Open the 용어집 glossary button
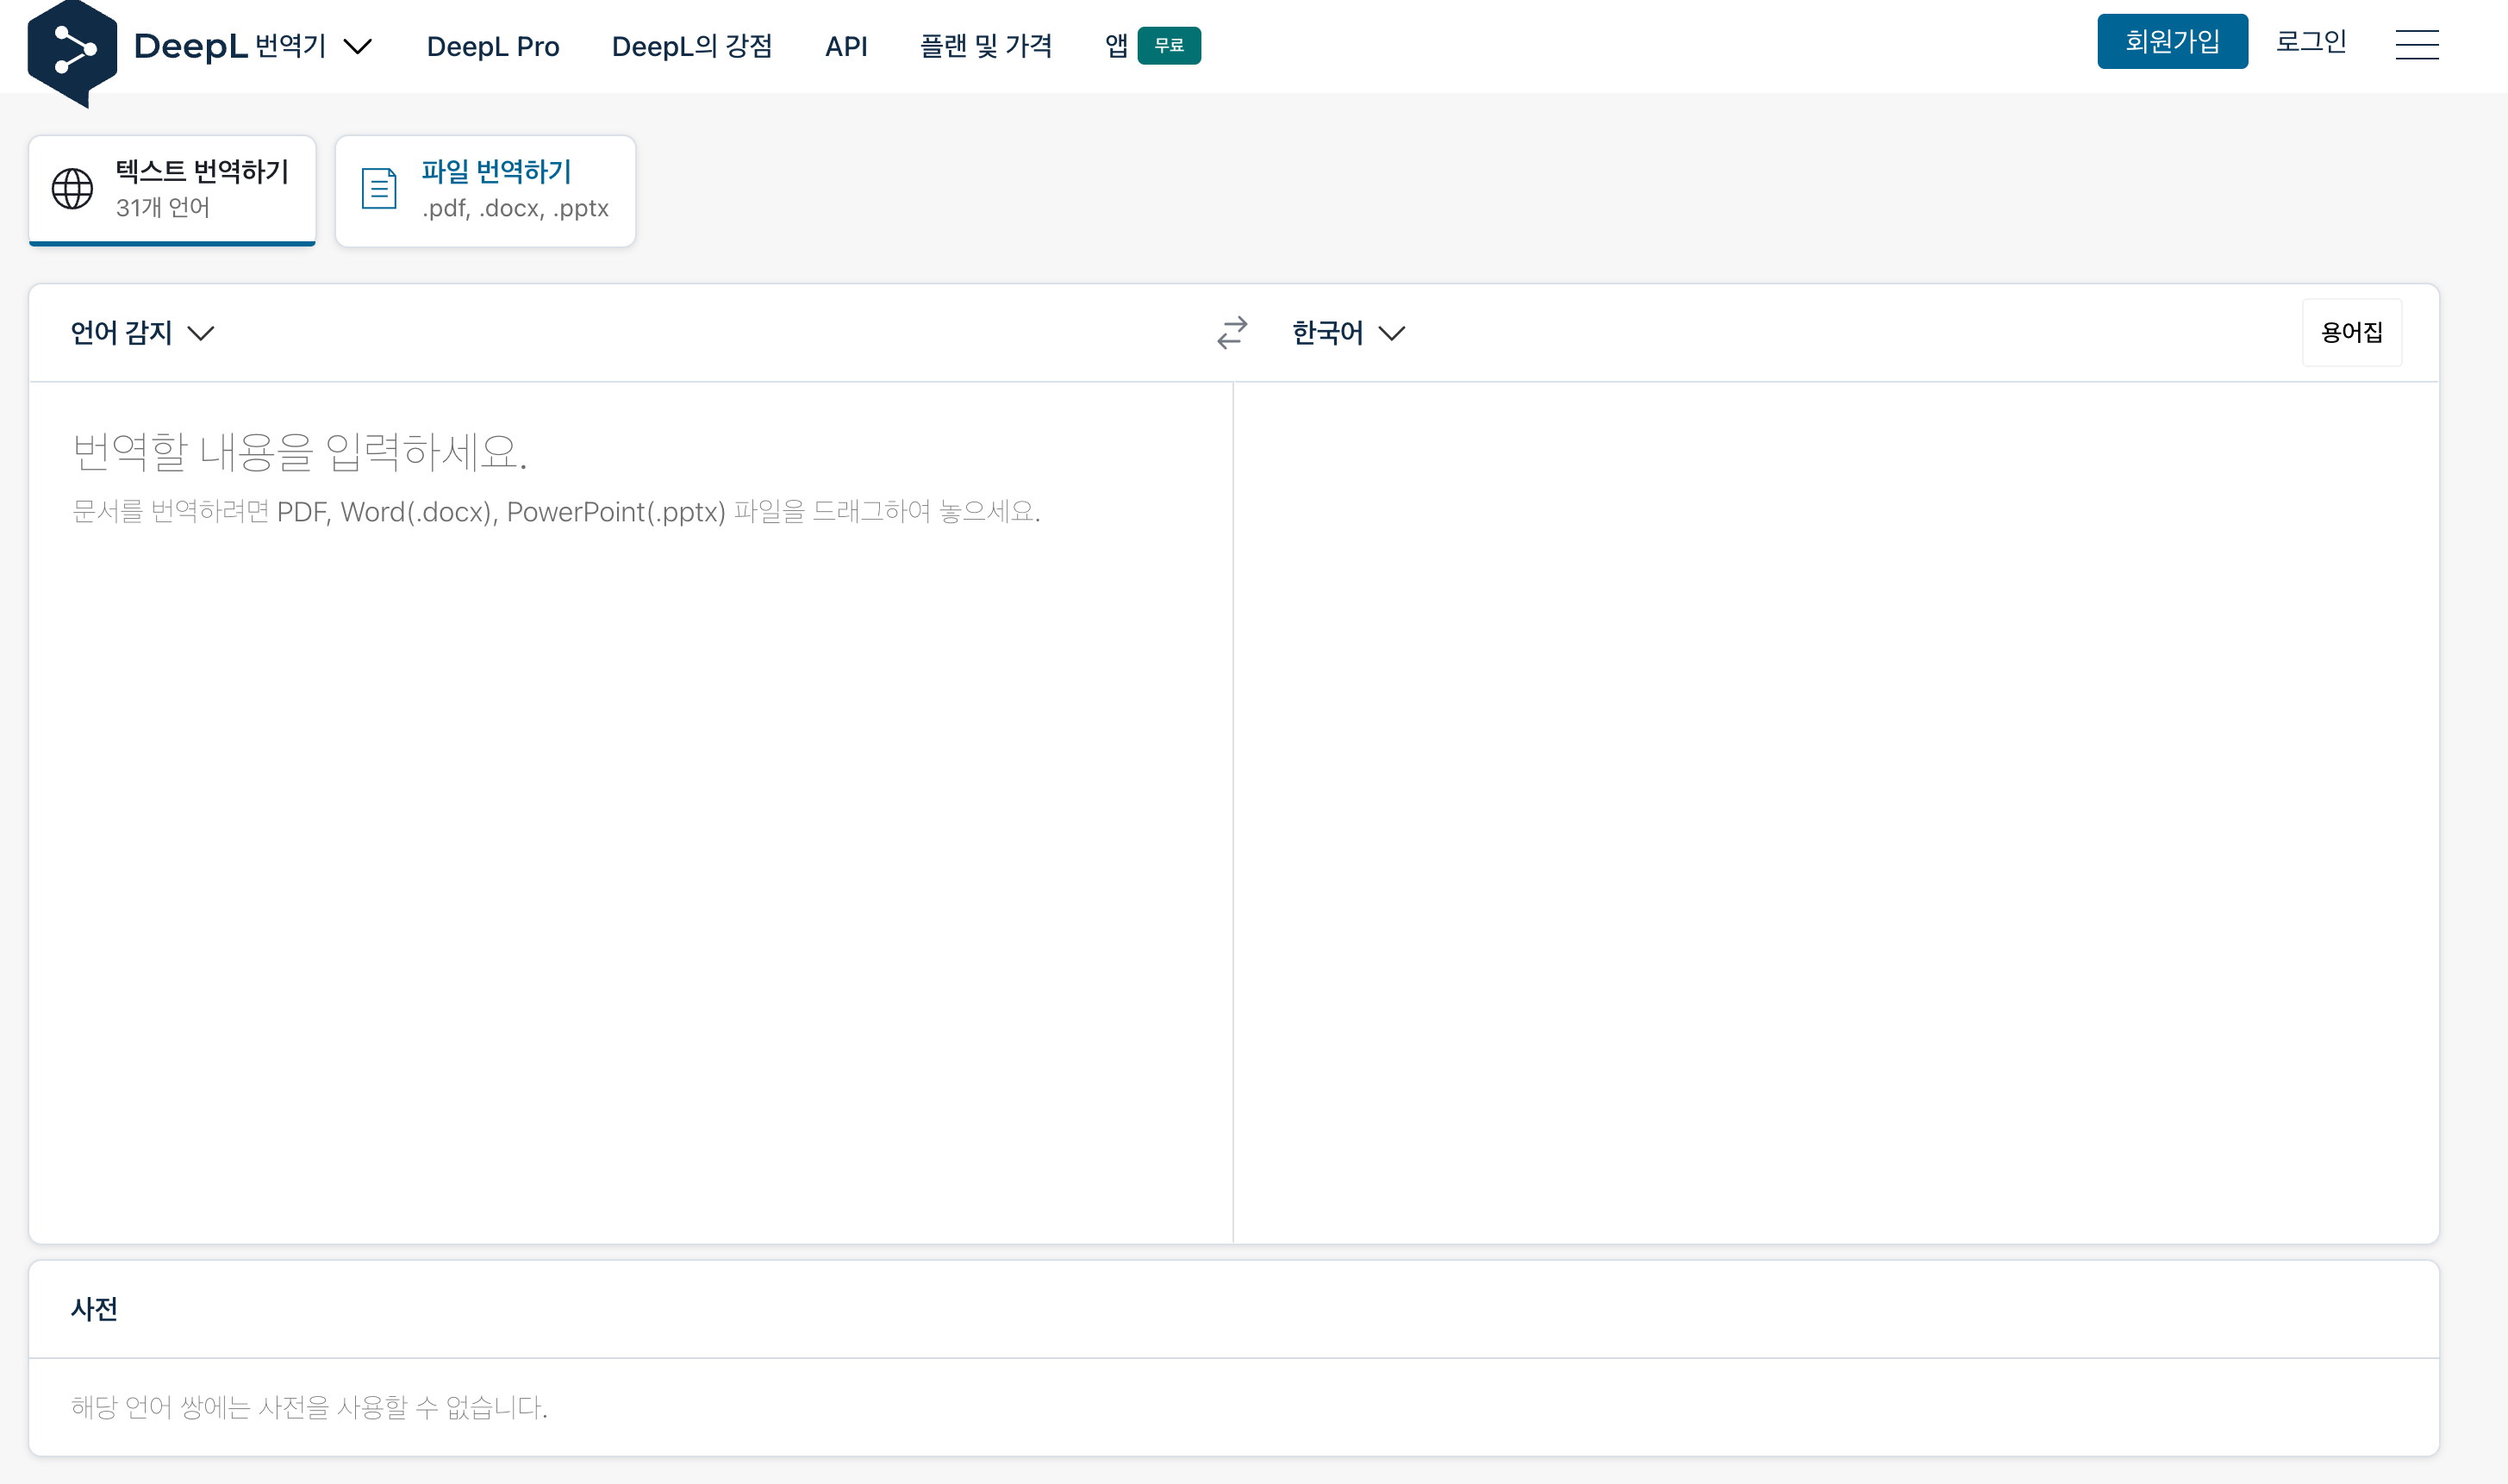This screenshot has height=1484, width=2508. (x=2351, y=332)
